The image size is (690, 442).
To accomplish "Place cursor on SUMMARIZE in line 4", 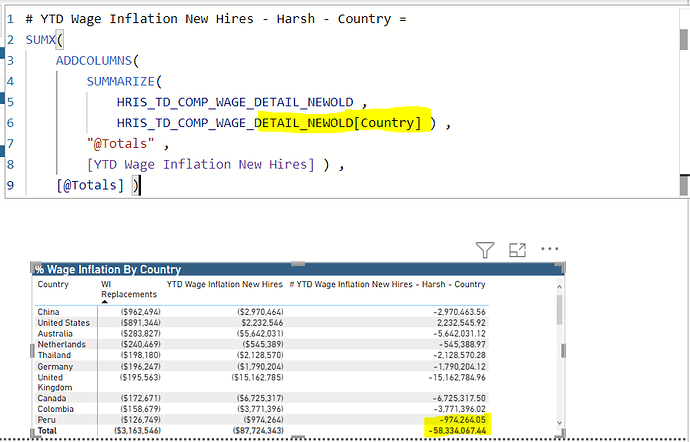I will click(x=121, y=81).
